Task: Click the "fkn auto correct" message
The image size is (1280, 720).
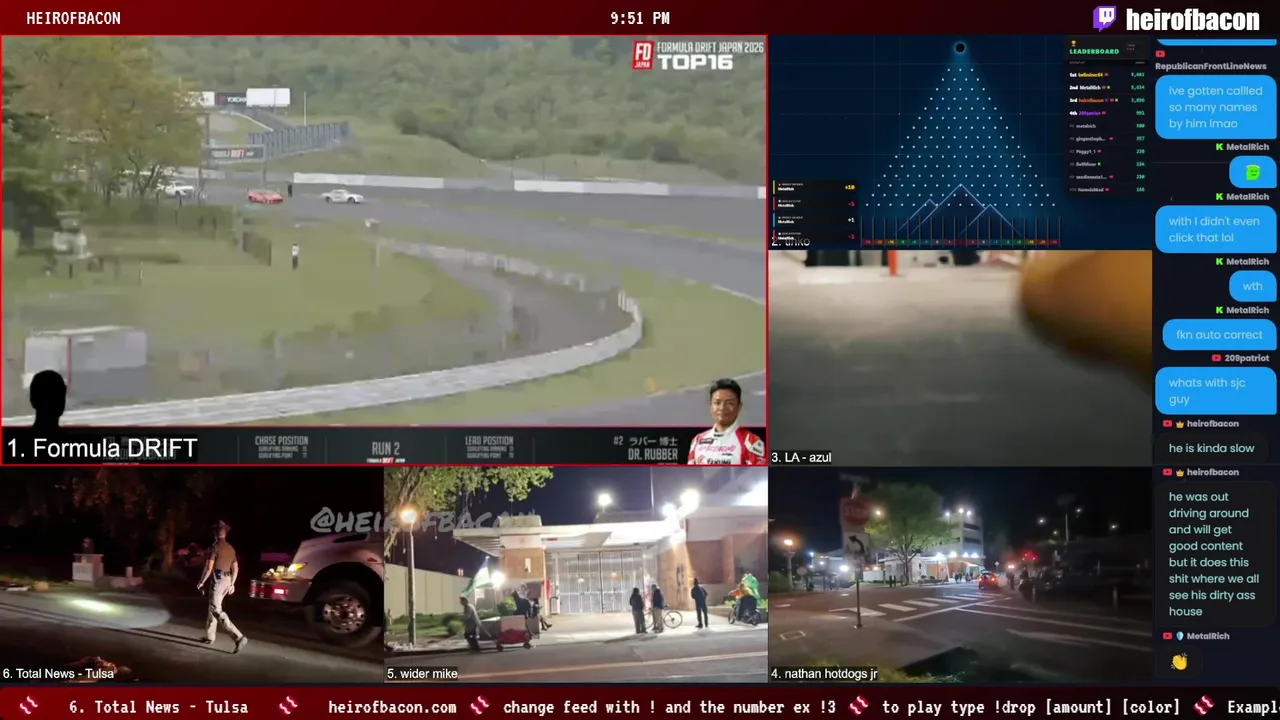Action: 1219,335
